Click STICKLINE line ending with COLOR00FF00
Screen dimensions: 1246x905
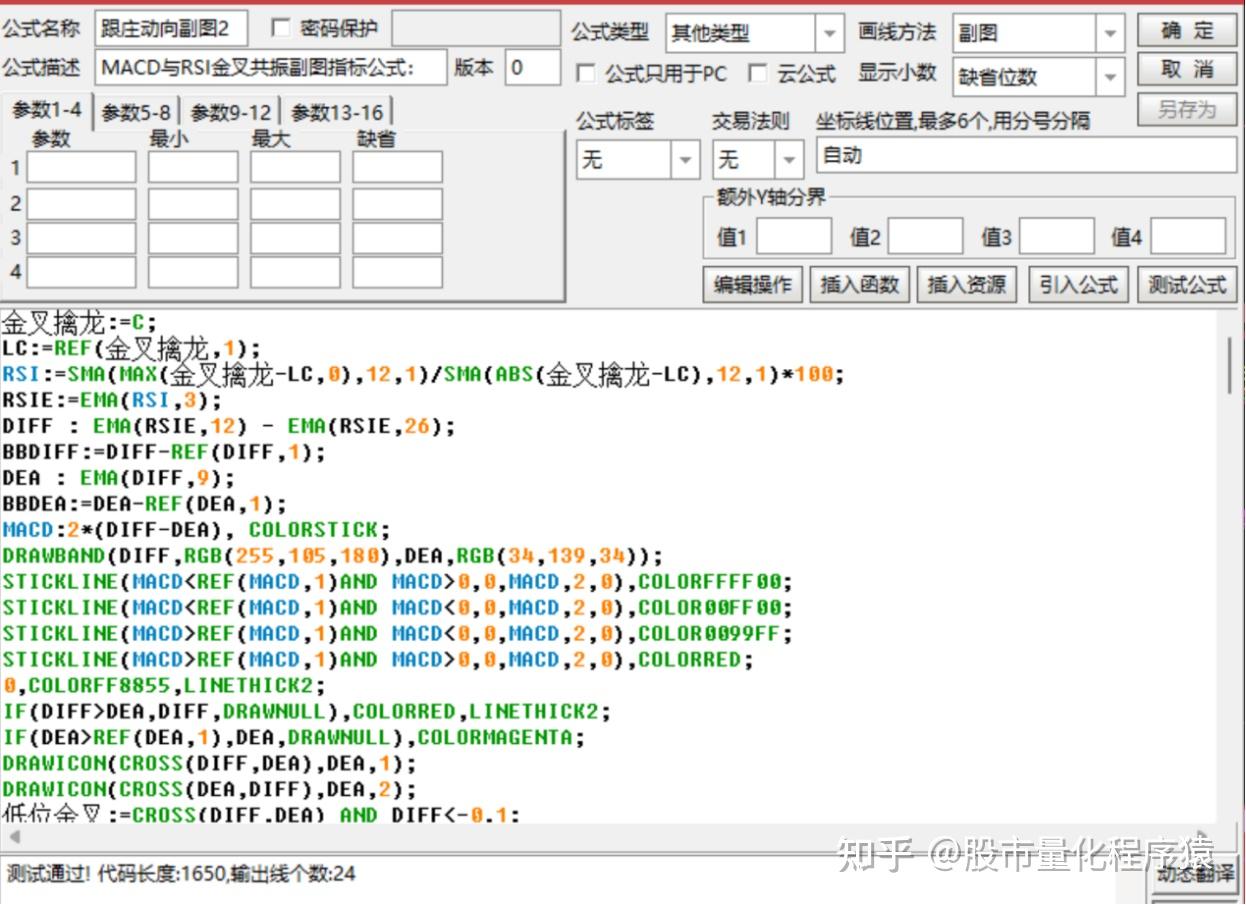coord(397,608)
